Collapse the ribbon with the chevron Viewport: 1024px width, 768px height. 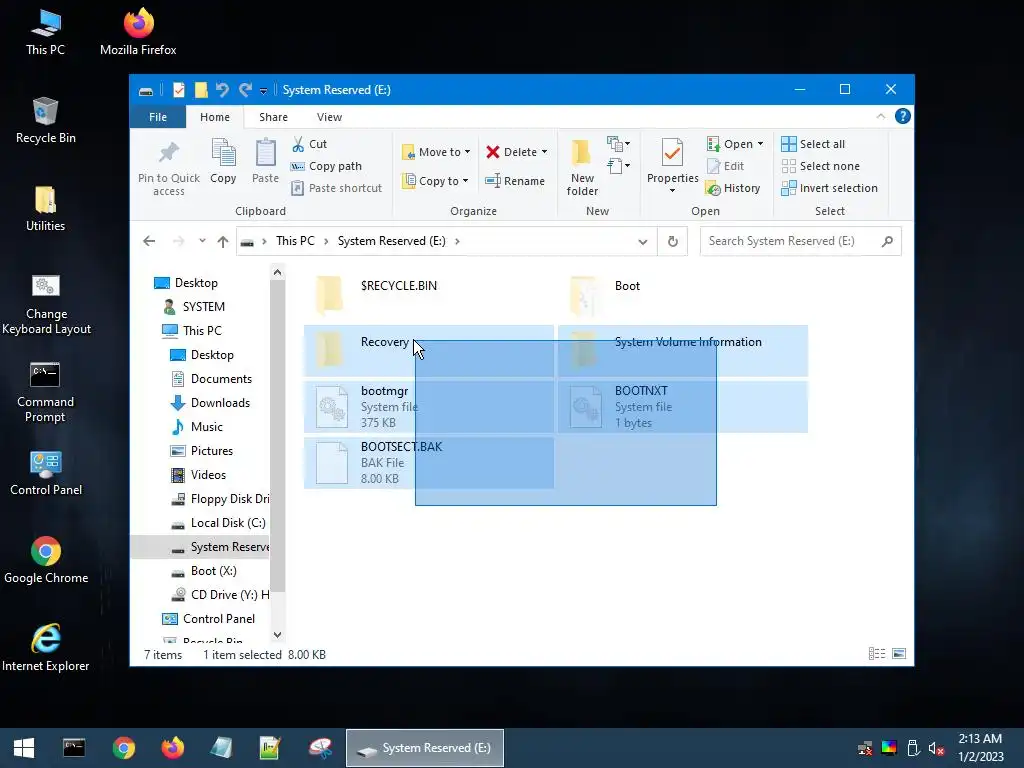coord(880,116)
